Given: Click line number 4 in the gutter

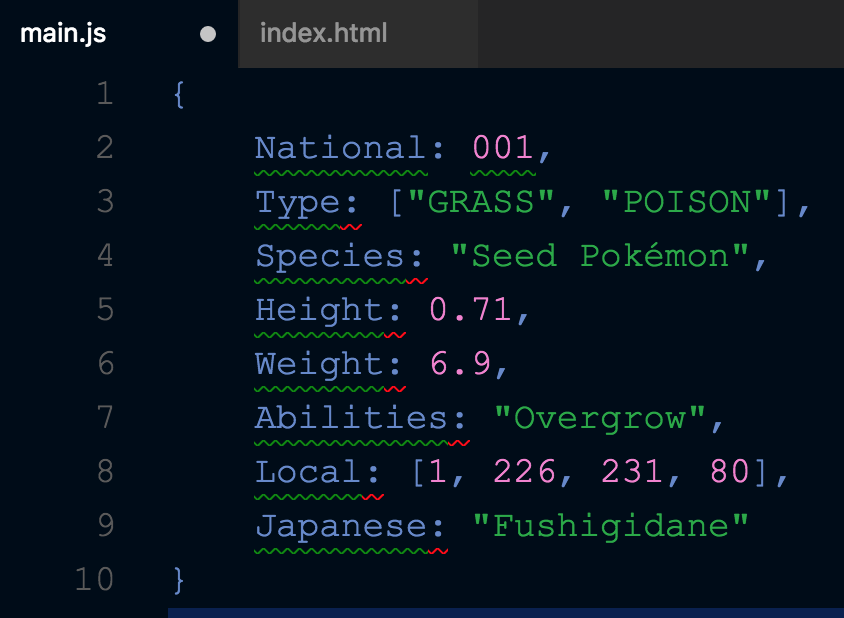Looking at the screenshot, I should (x=105, y=255).
